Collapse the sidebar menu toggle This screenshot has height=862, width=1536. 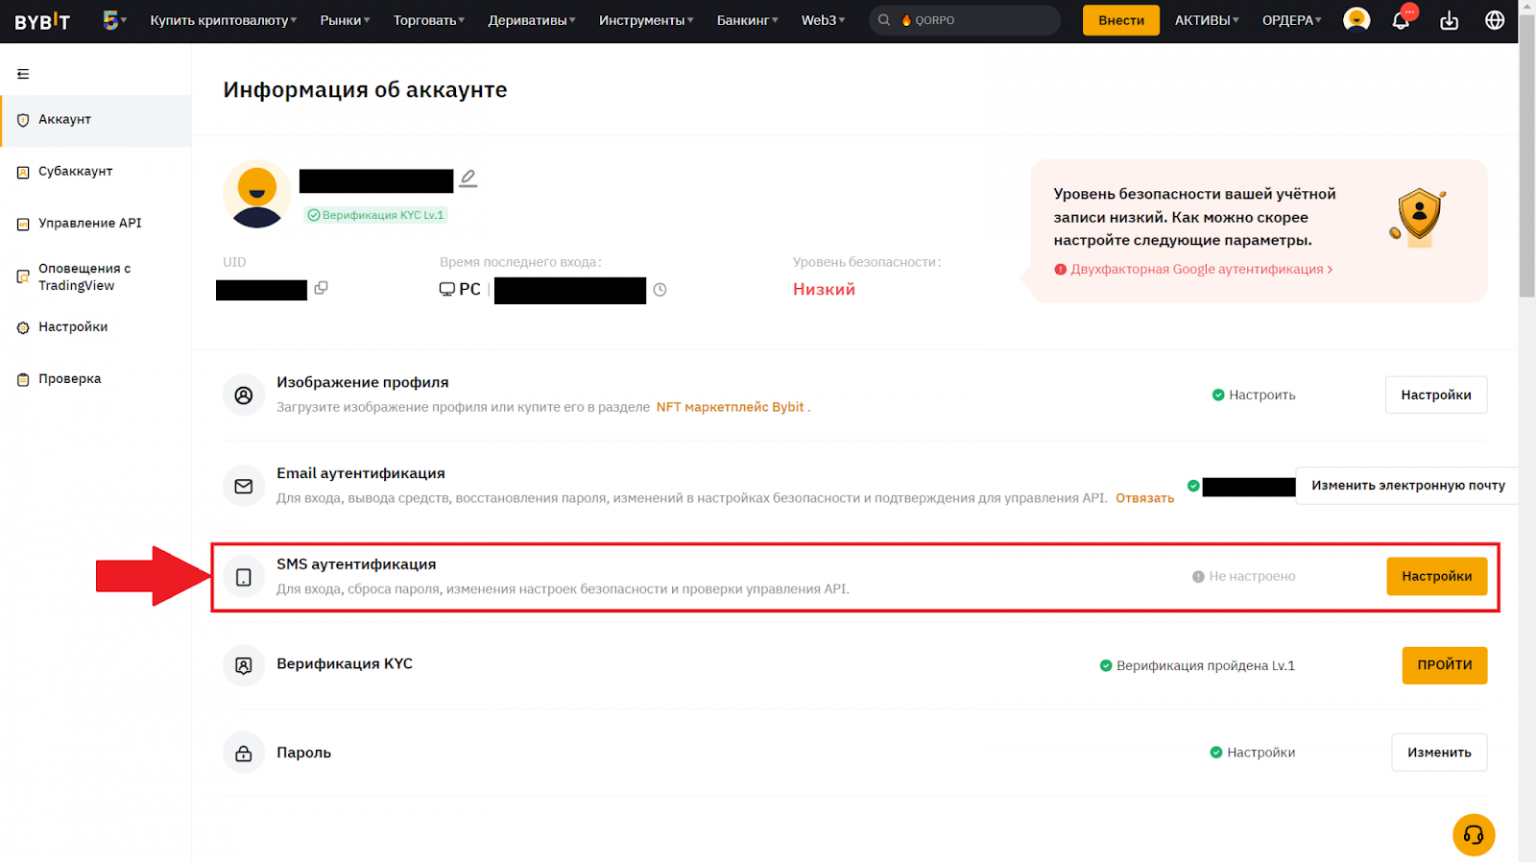point(23,74)
